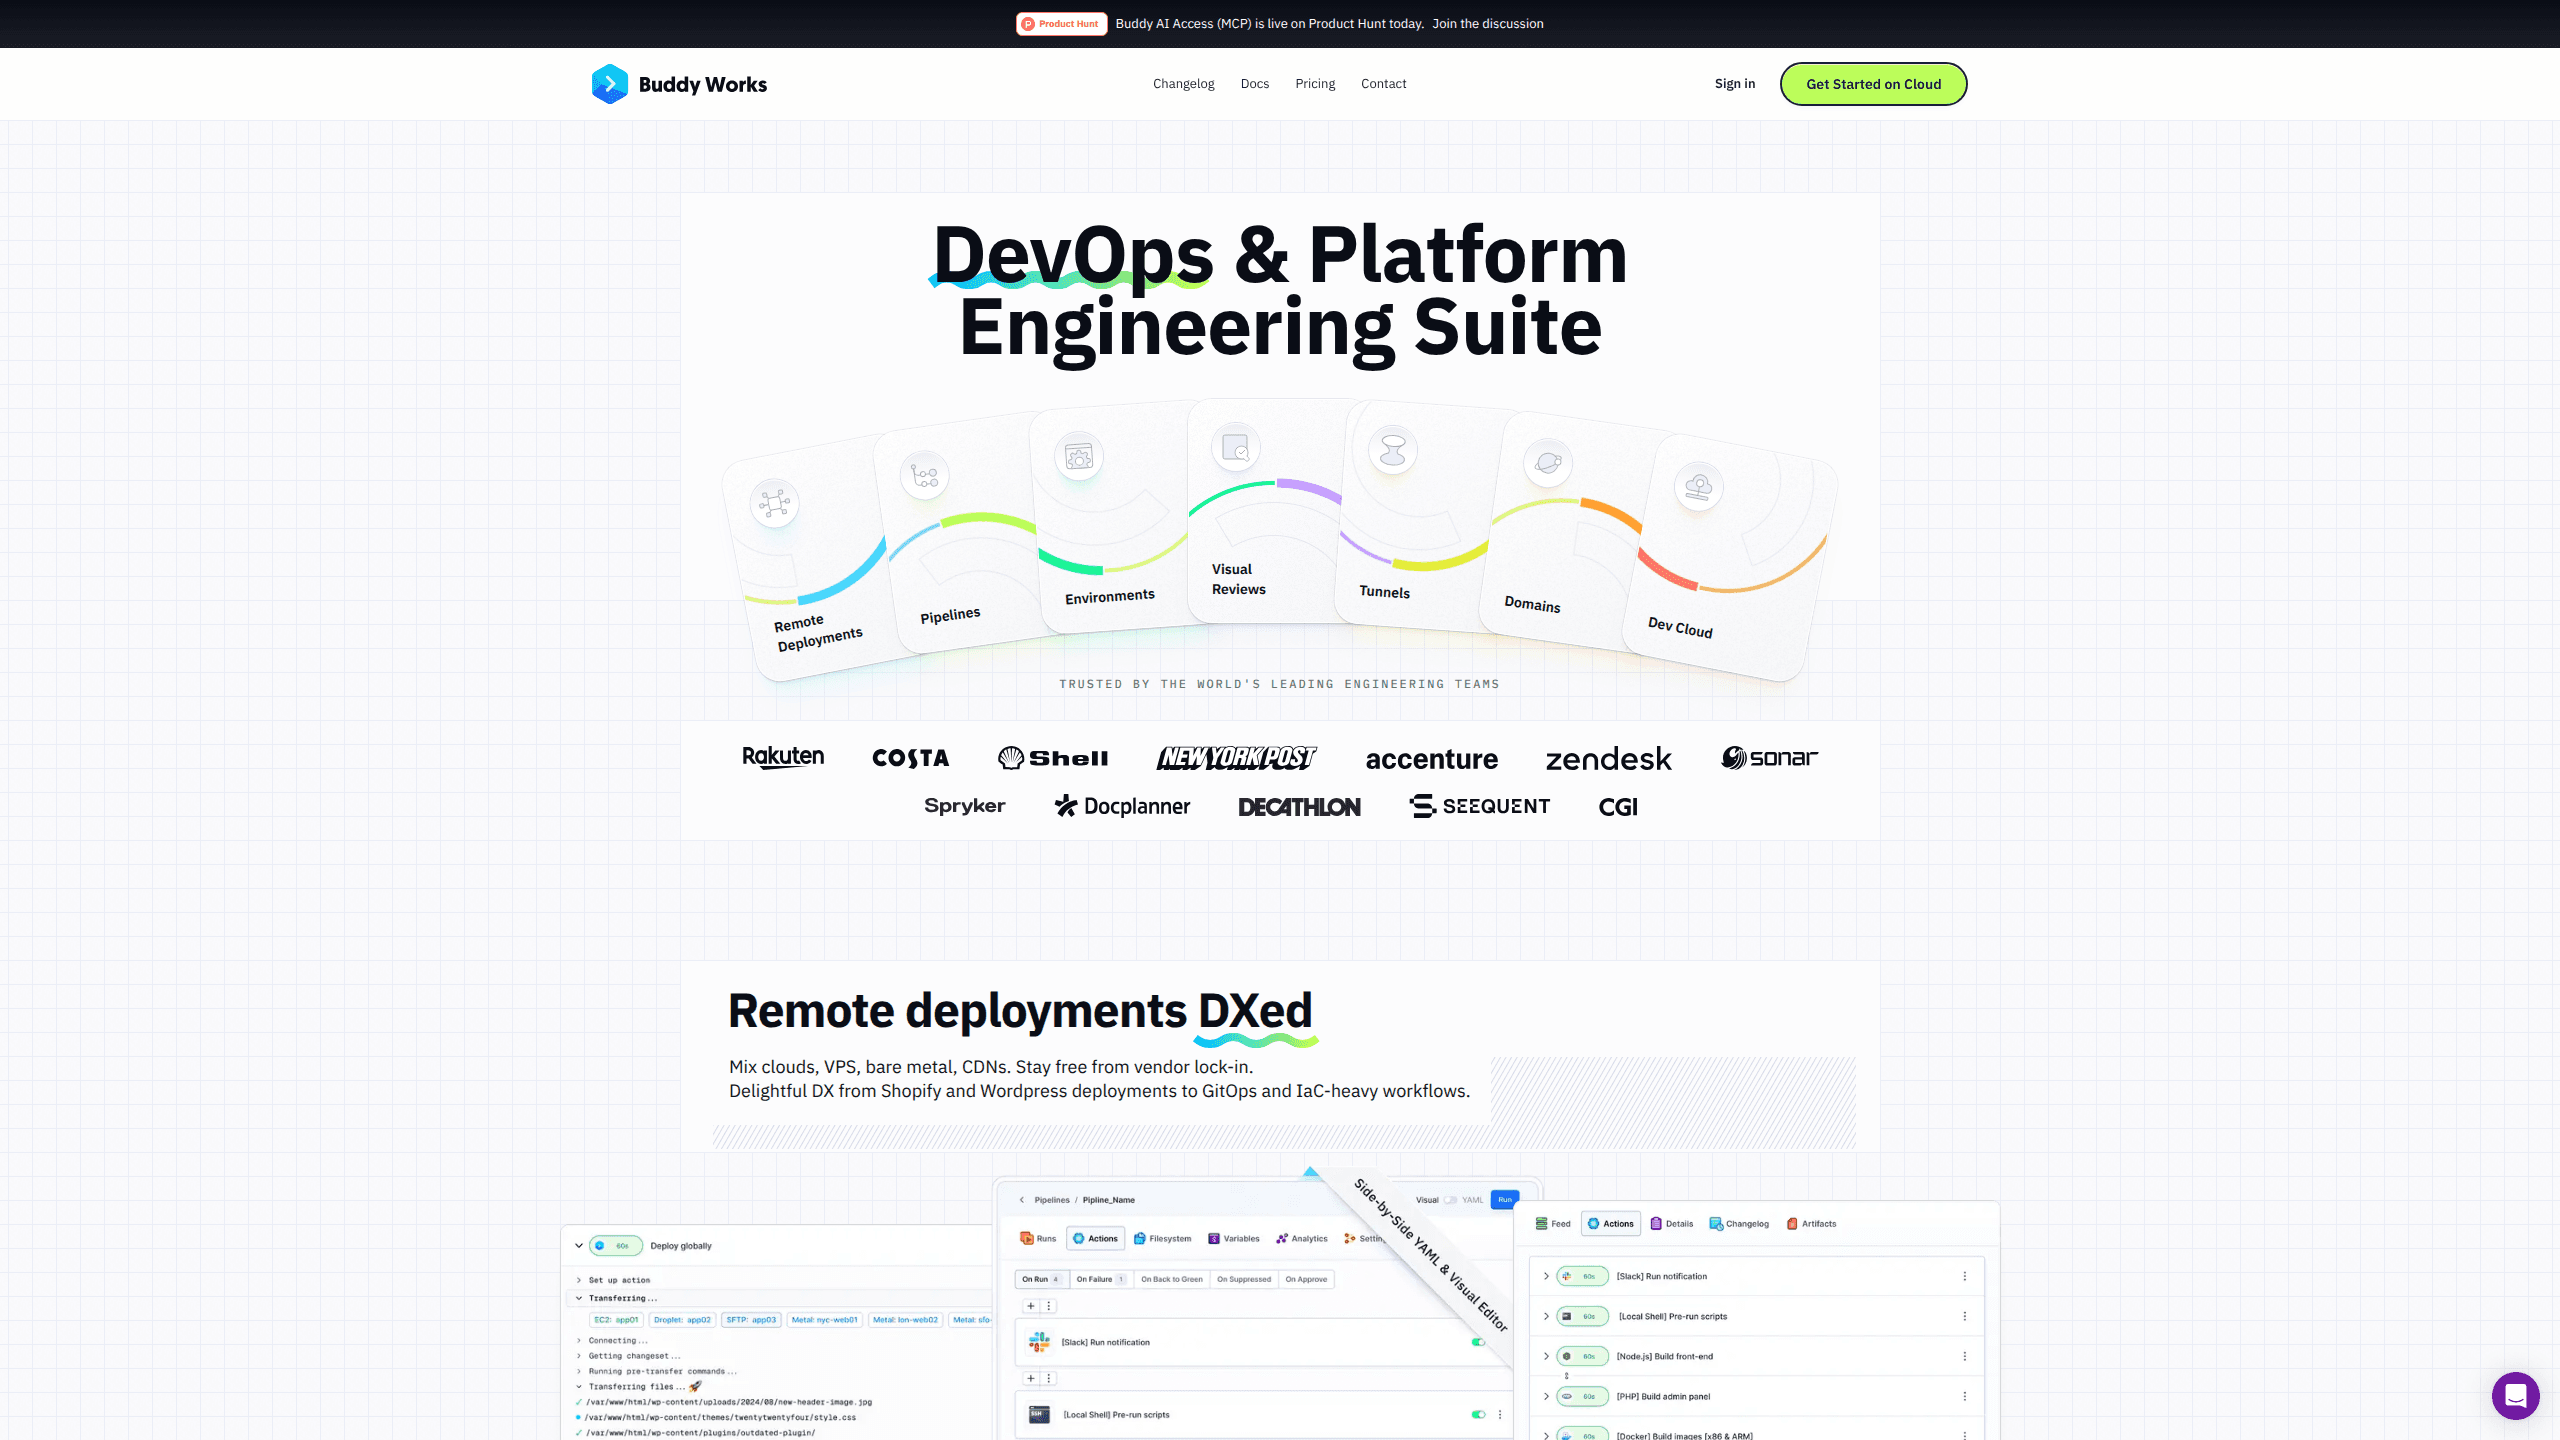Click the Local Shell SSH icon in editor
Image resolution: width=2560 pixels, height=1440 pixels.
[1040, 1414]
